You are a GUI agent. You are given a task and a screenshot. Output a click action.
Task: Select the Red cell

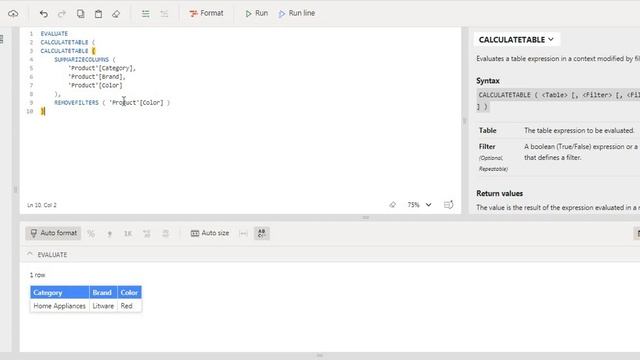(x=129, y=306)
